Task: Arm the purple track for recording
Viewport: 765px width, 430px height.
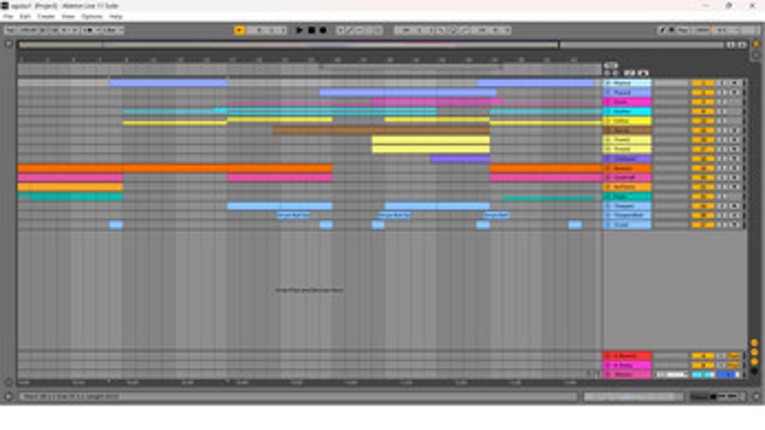Action: (x=735, y=159)
